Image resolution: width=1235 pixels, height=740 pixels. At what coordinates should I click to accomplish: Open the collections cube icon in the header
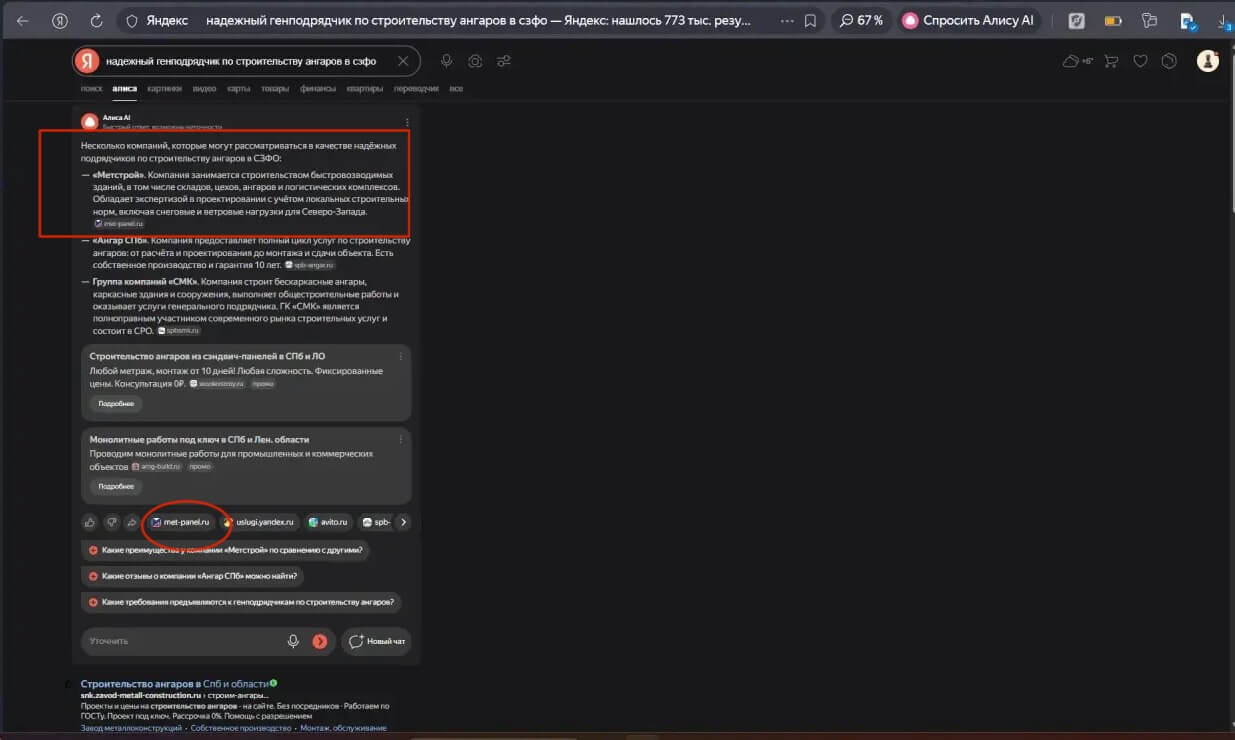tap(1169, 61)
